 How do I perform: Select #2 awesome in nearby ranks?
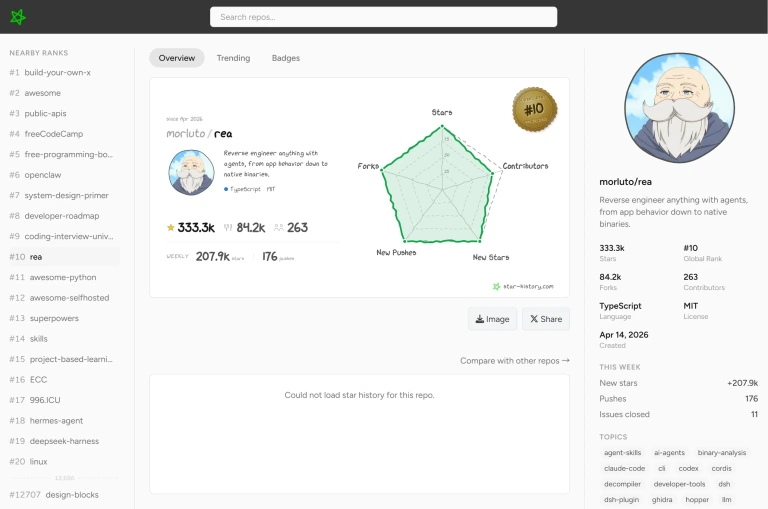coord(64,93)
